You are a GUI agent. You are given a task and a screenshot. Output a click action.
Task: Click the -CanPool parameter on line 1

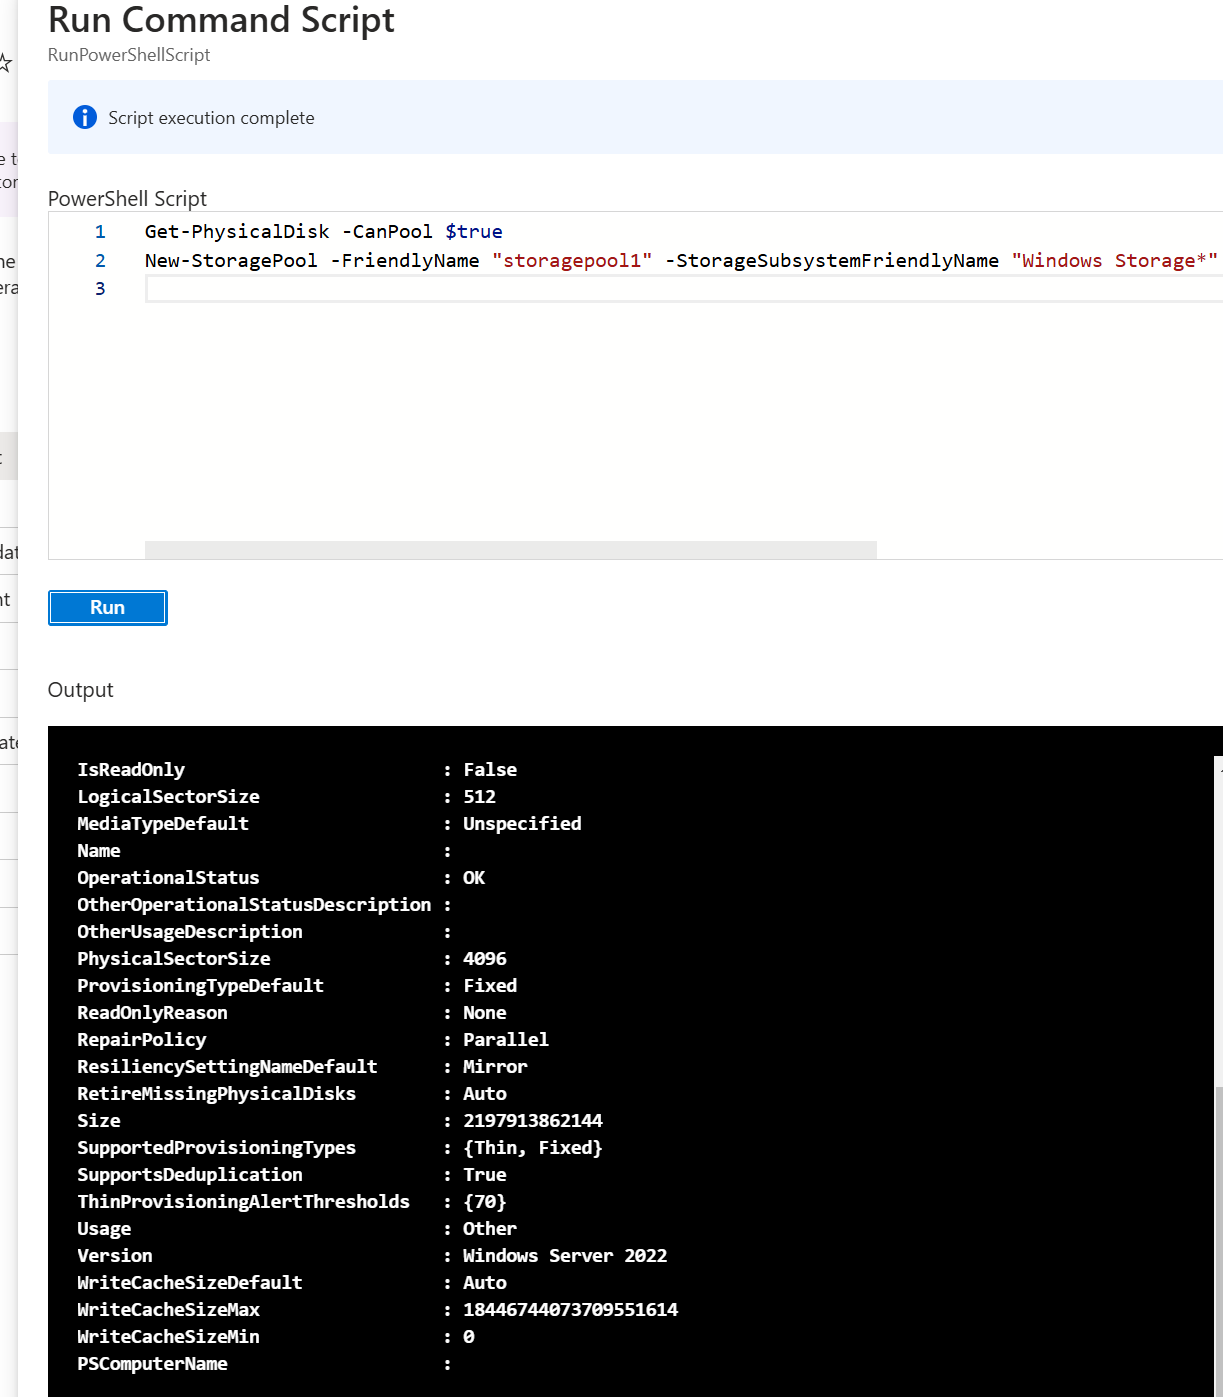[x=387, y=232]
